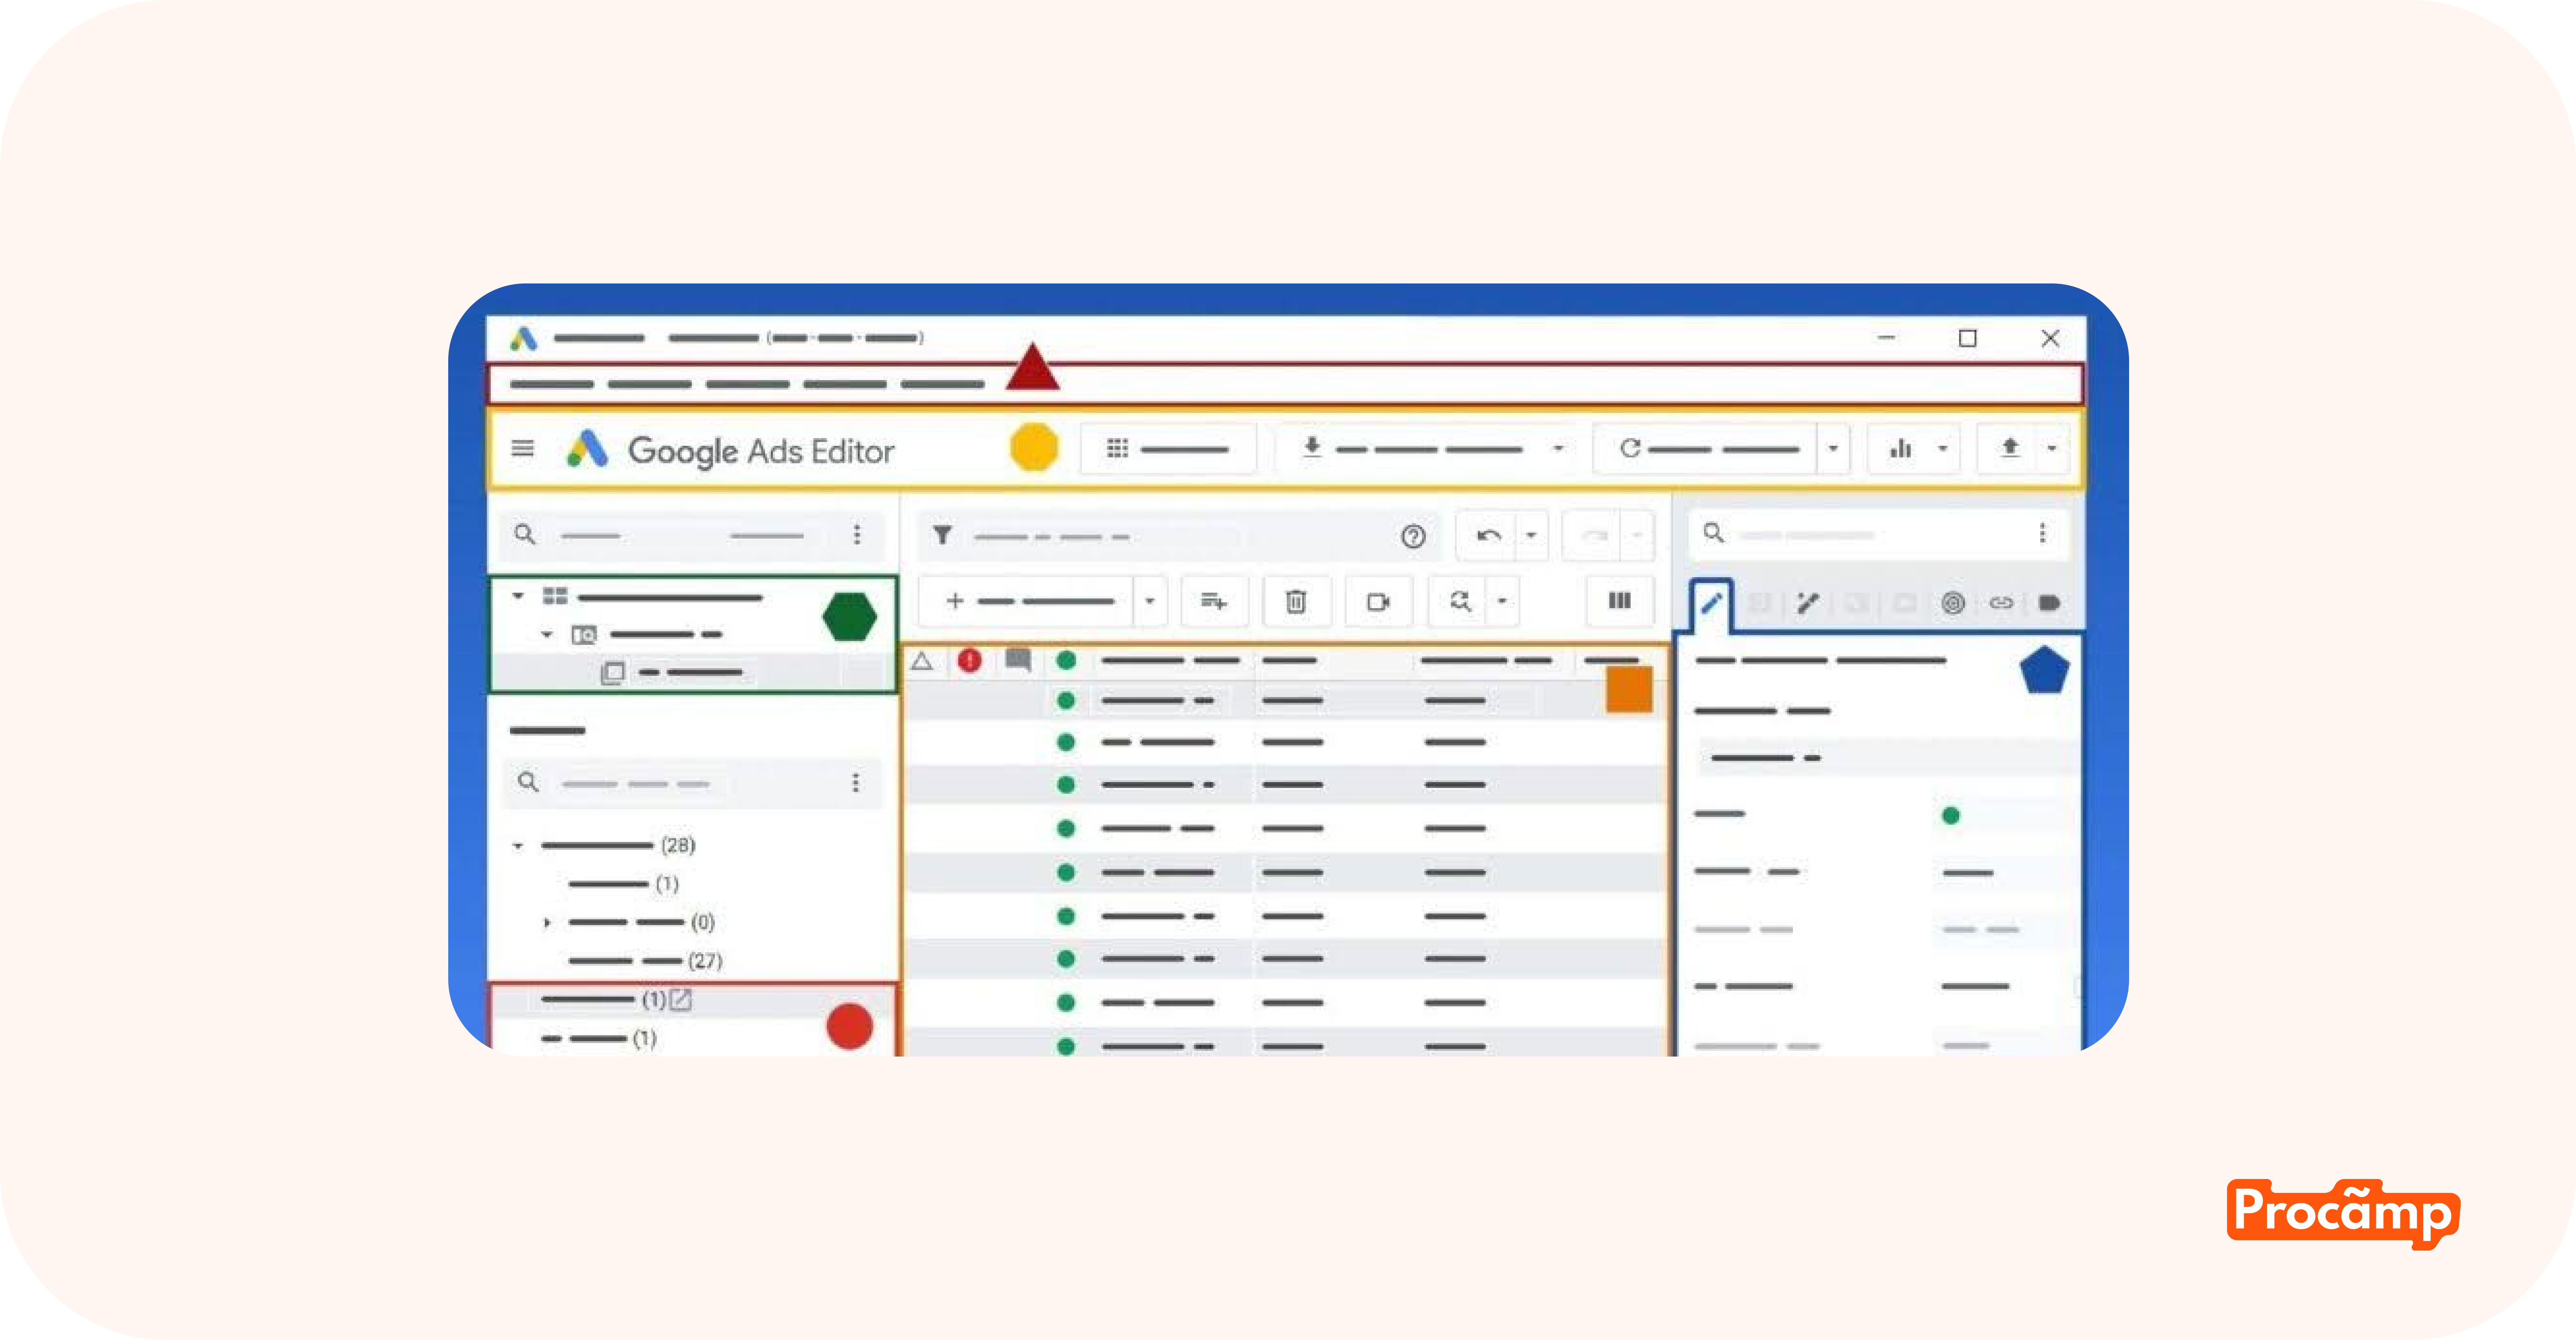2576x1340 pixels.
Task: Expand the dropdown beside the upload icon
Action: (2052, 449)
